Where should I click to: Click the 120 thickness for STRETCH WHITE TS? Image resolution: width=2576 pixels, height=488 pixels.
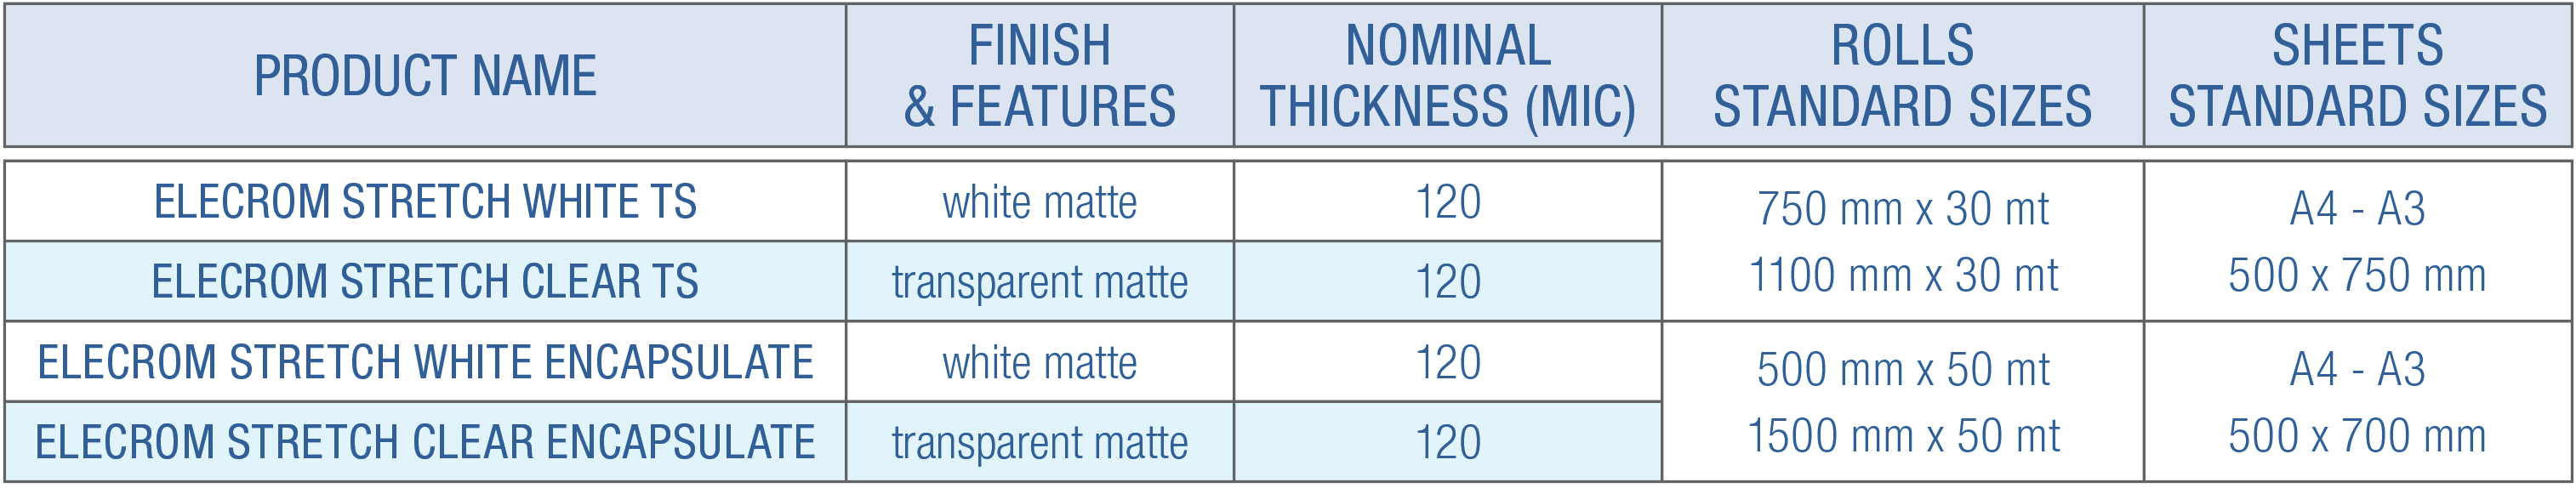tap(1447, 203)
